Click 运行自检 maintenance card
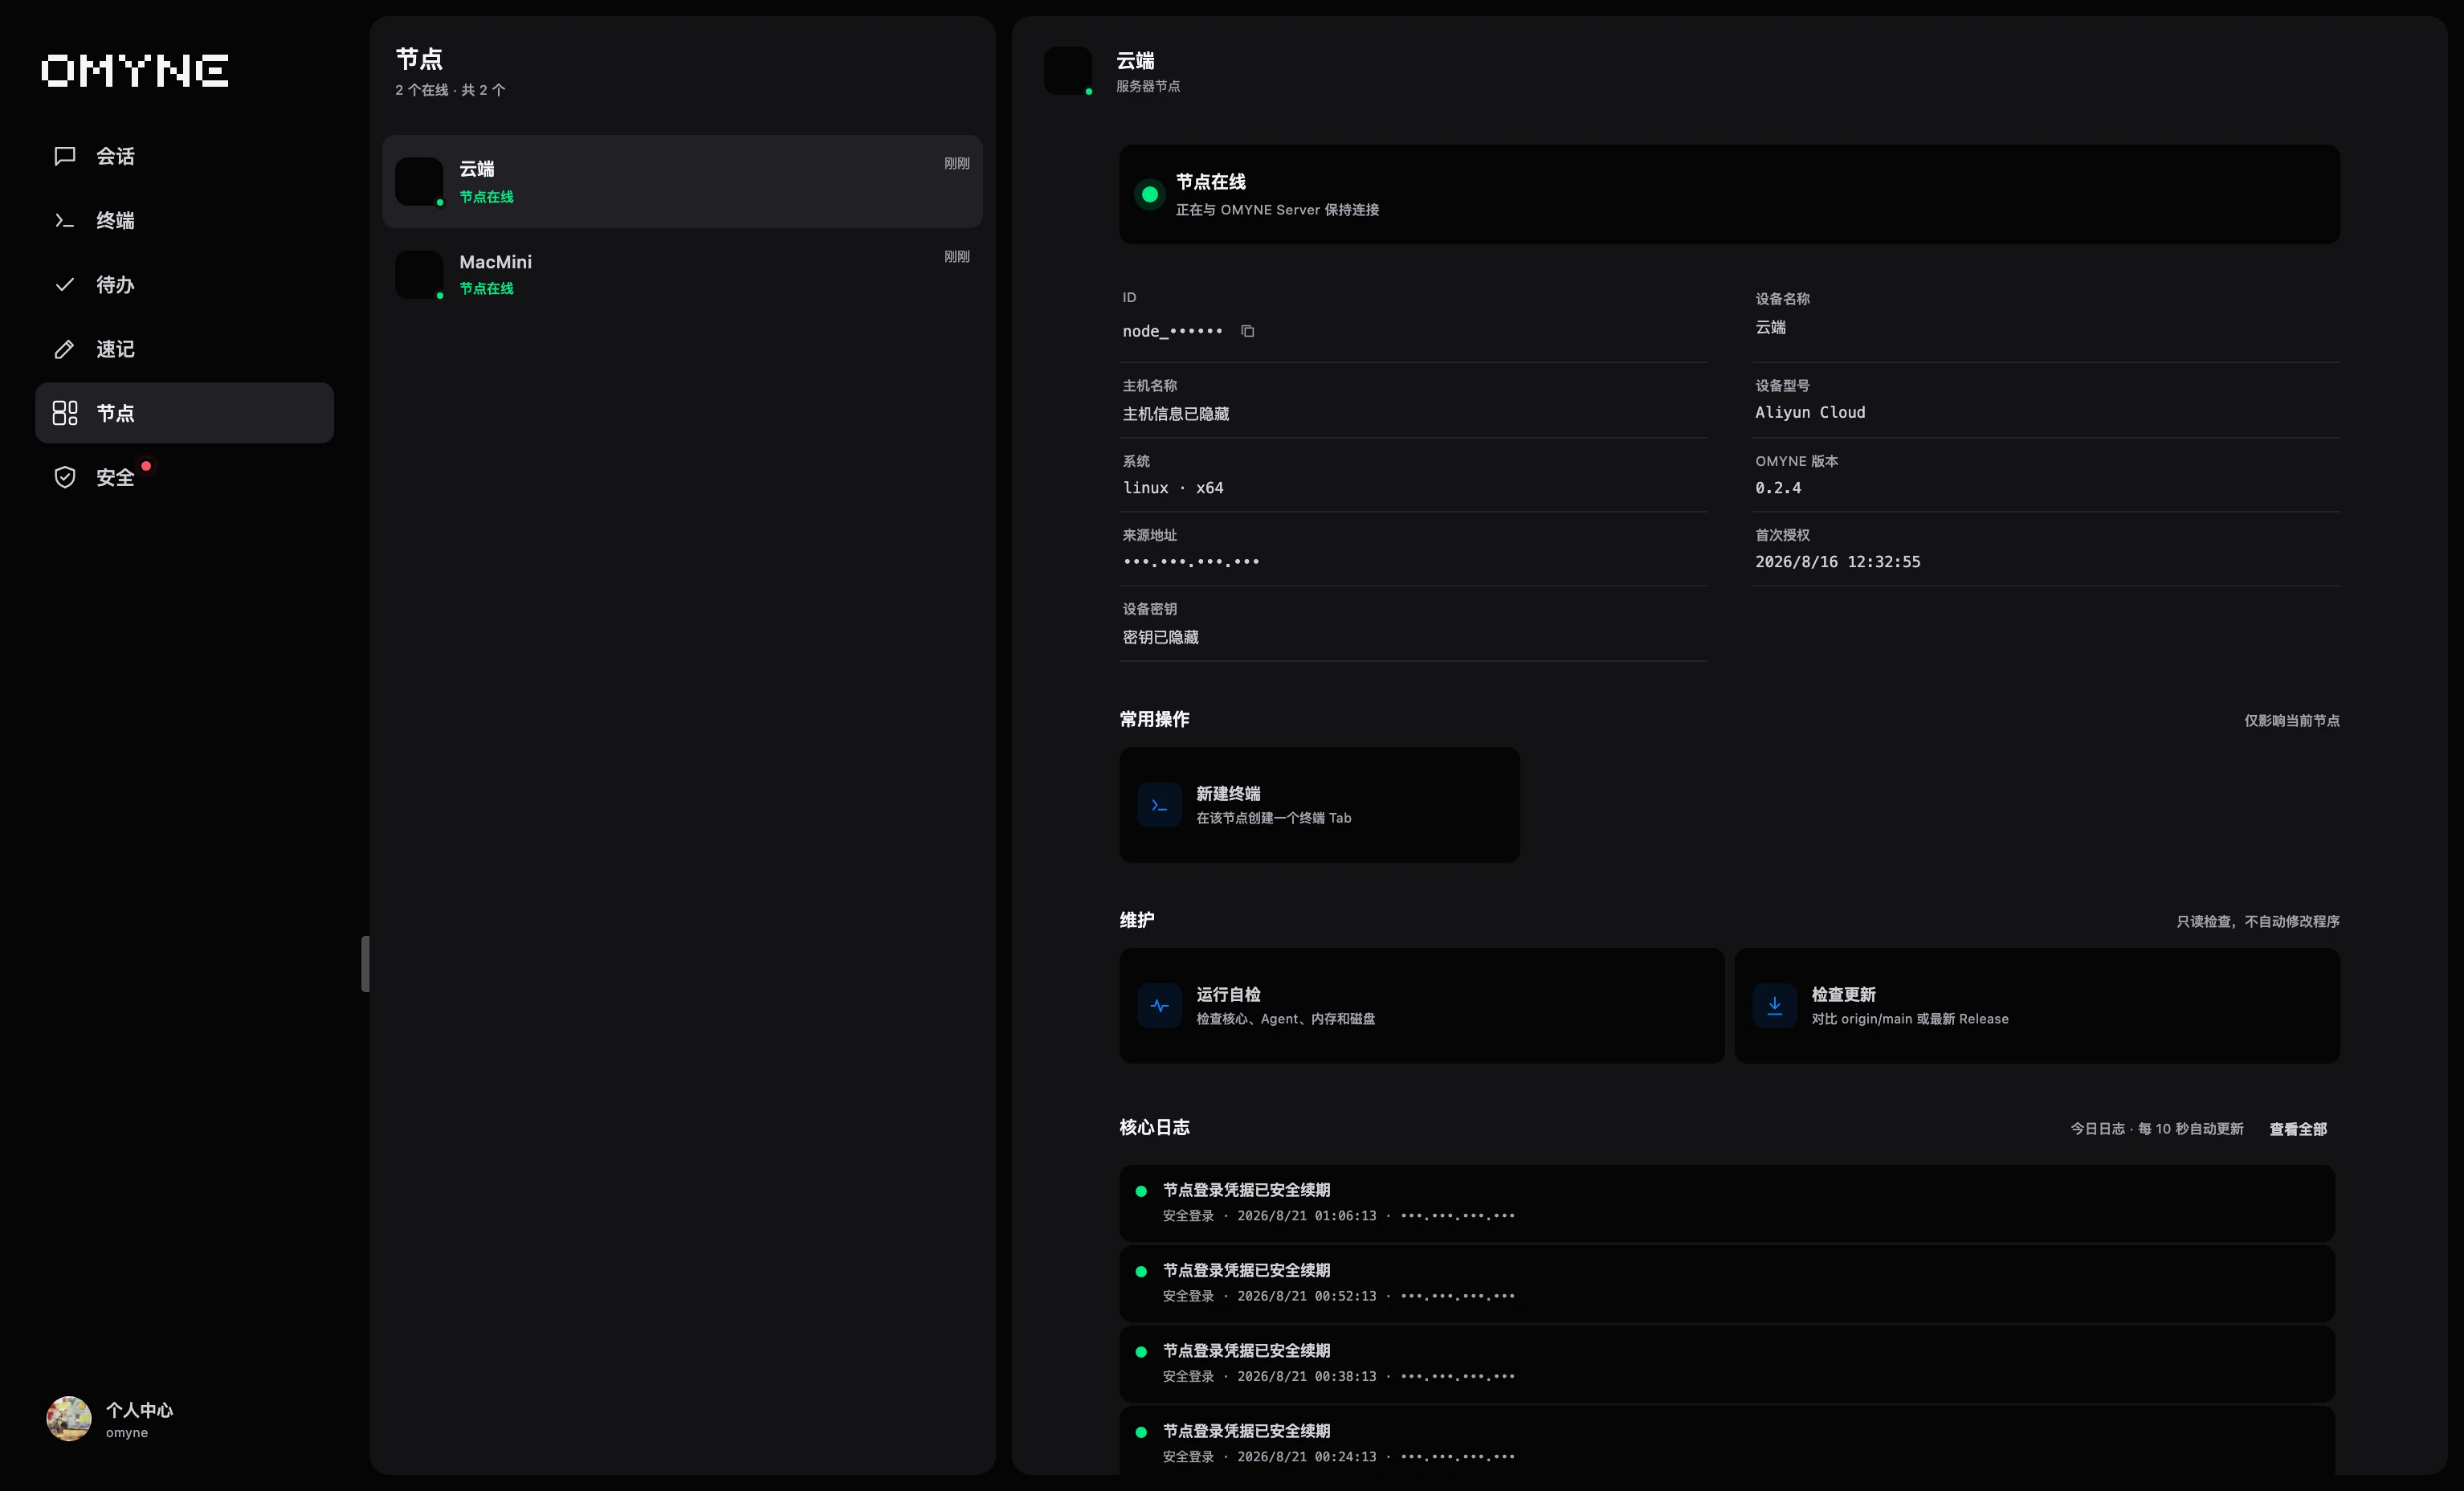The width and height of the screenshot is (2464, 1491). 1422,1006
